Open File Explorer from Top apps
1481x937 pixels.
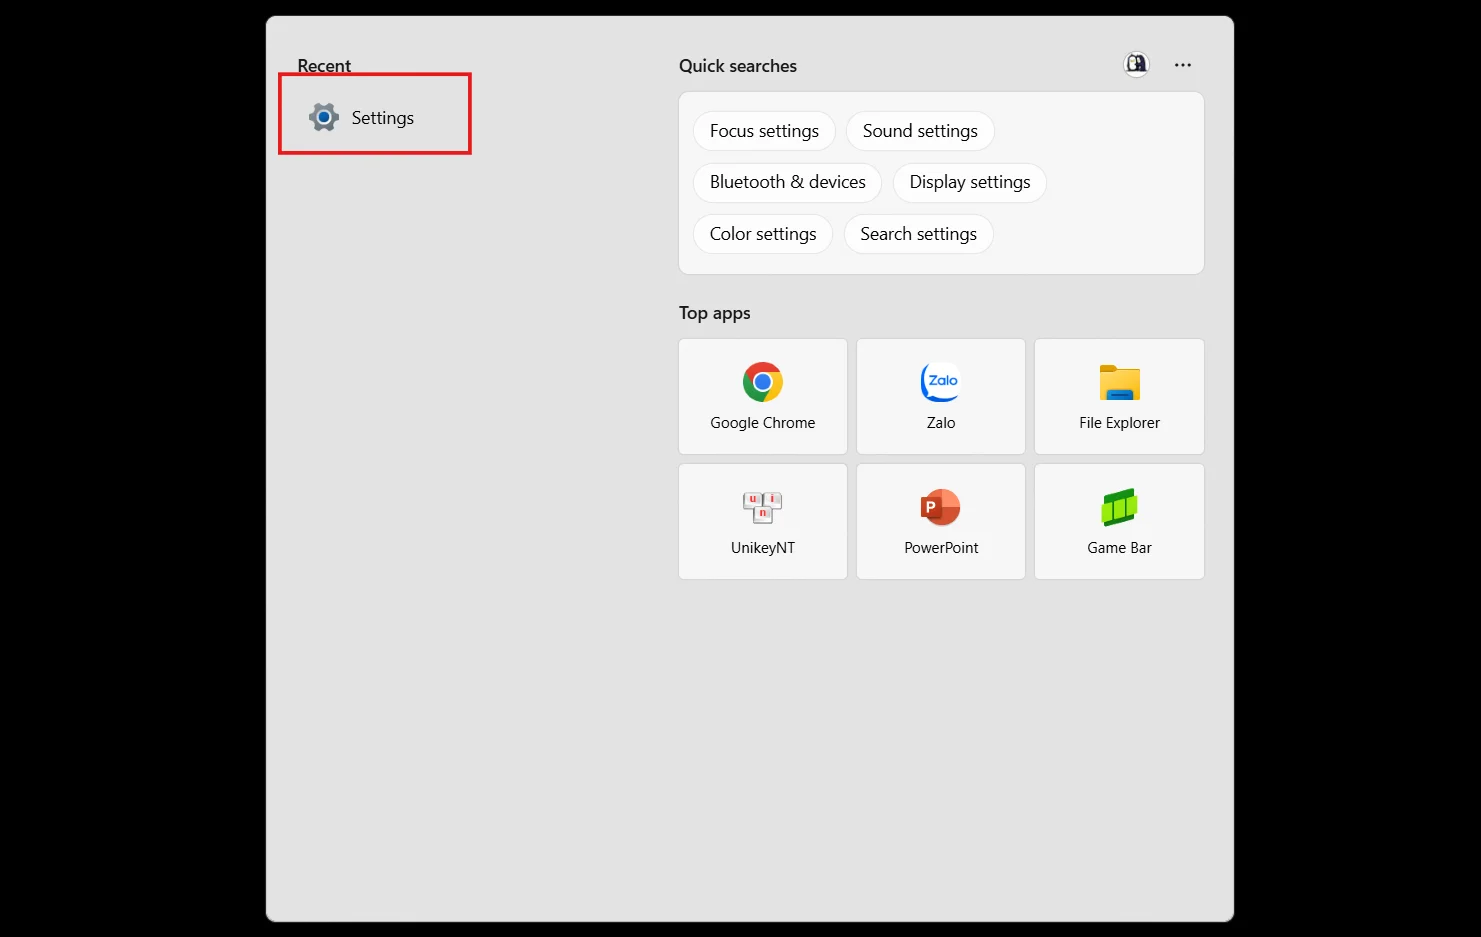point(1118,396)
